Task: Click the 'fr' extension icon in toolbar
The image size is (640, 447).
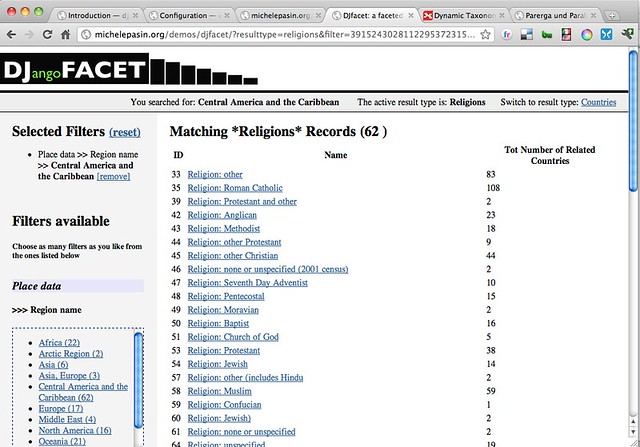Action: click(506, 35)
